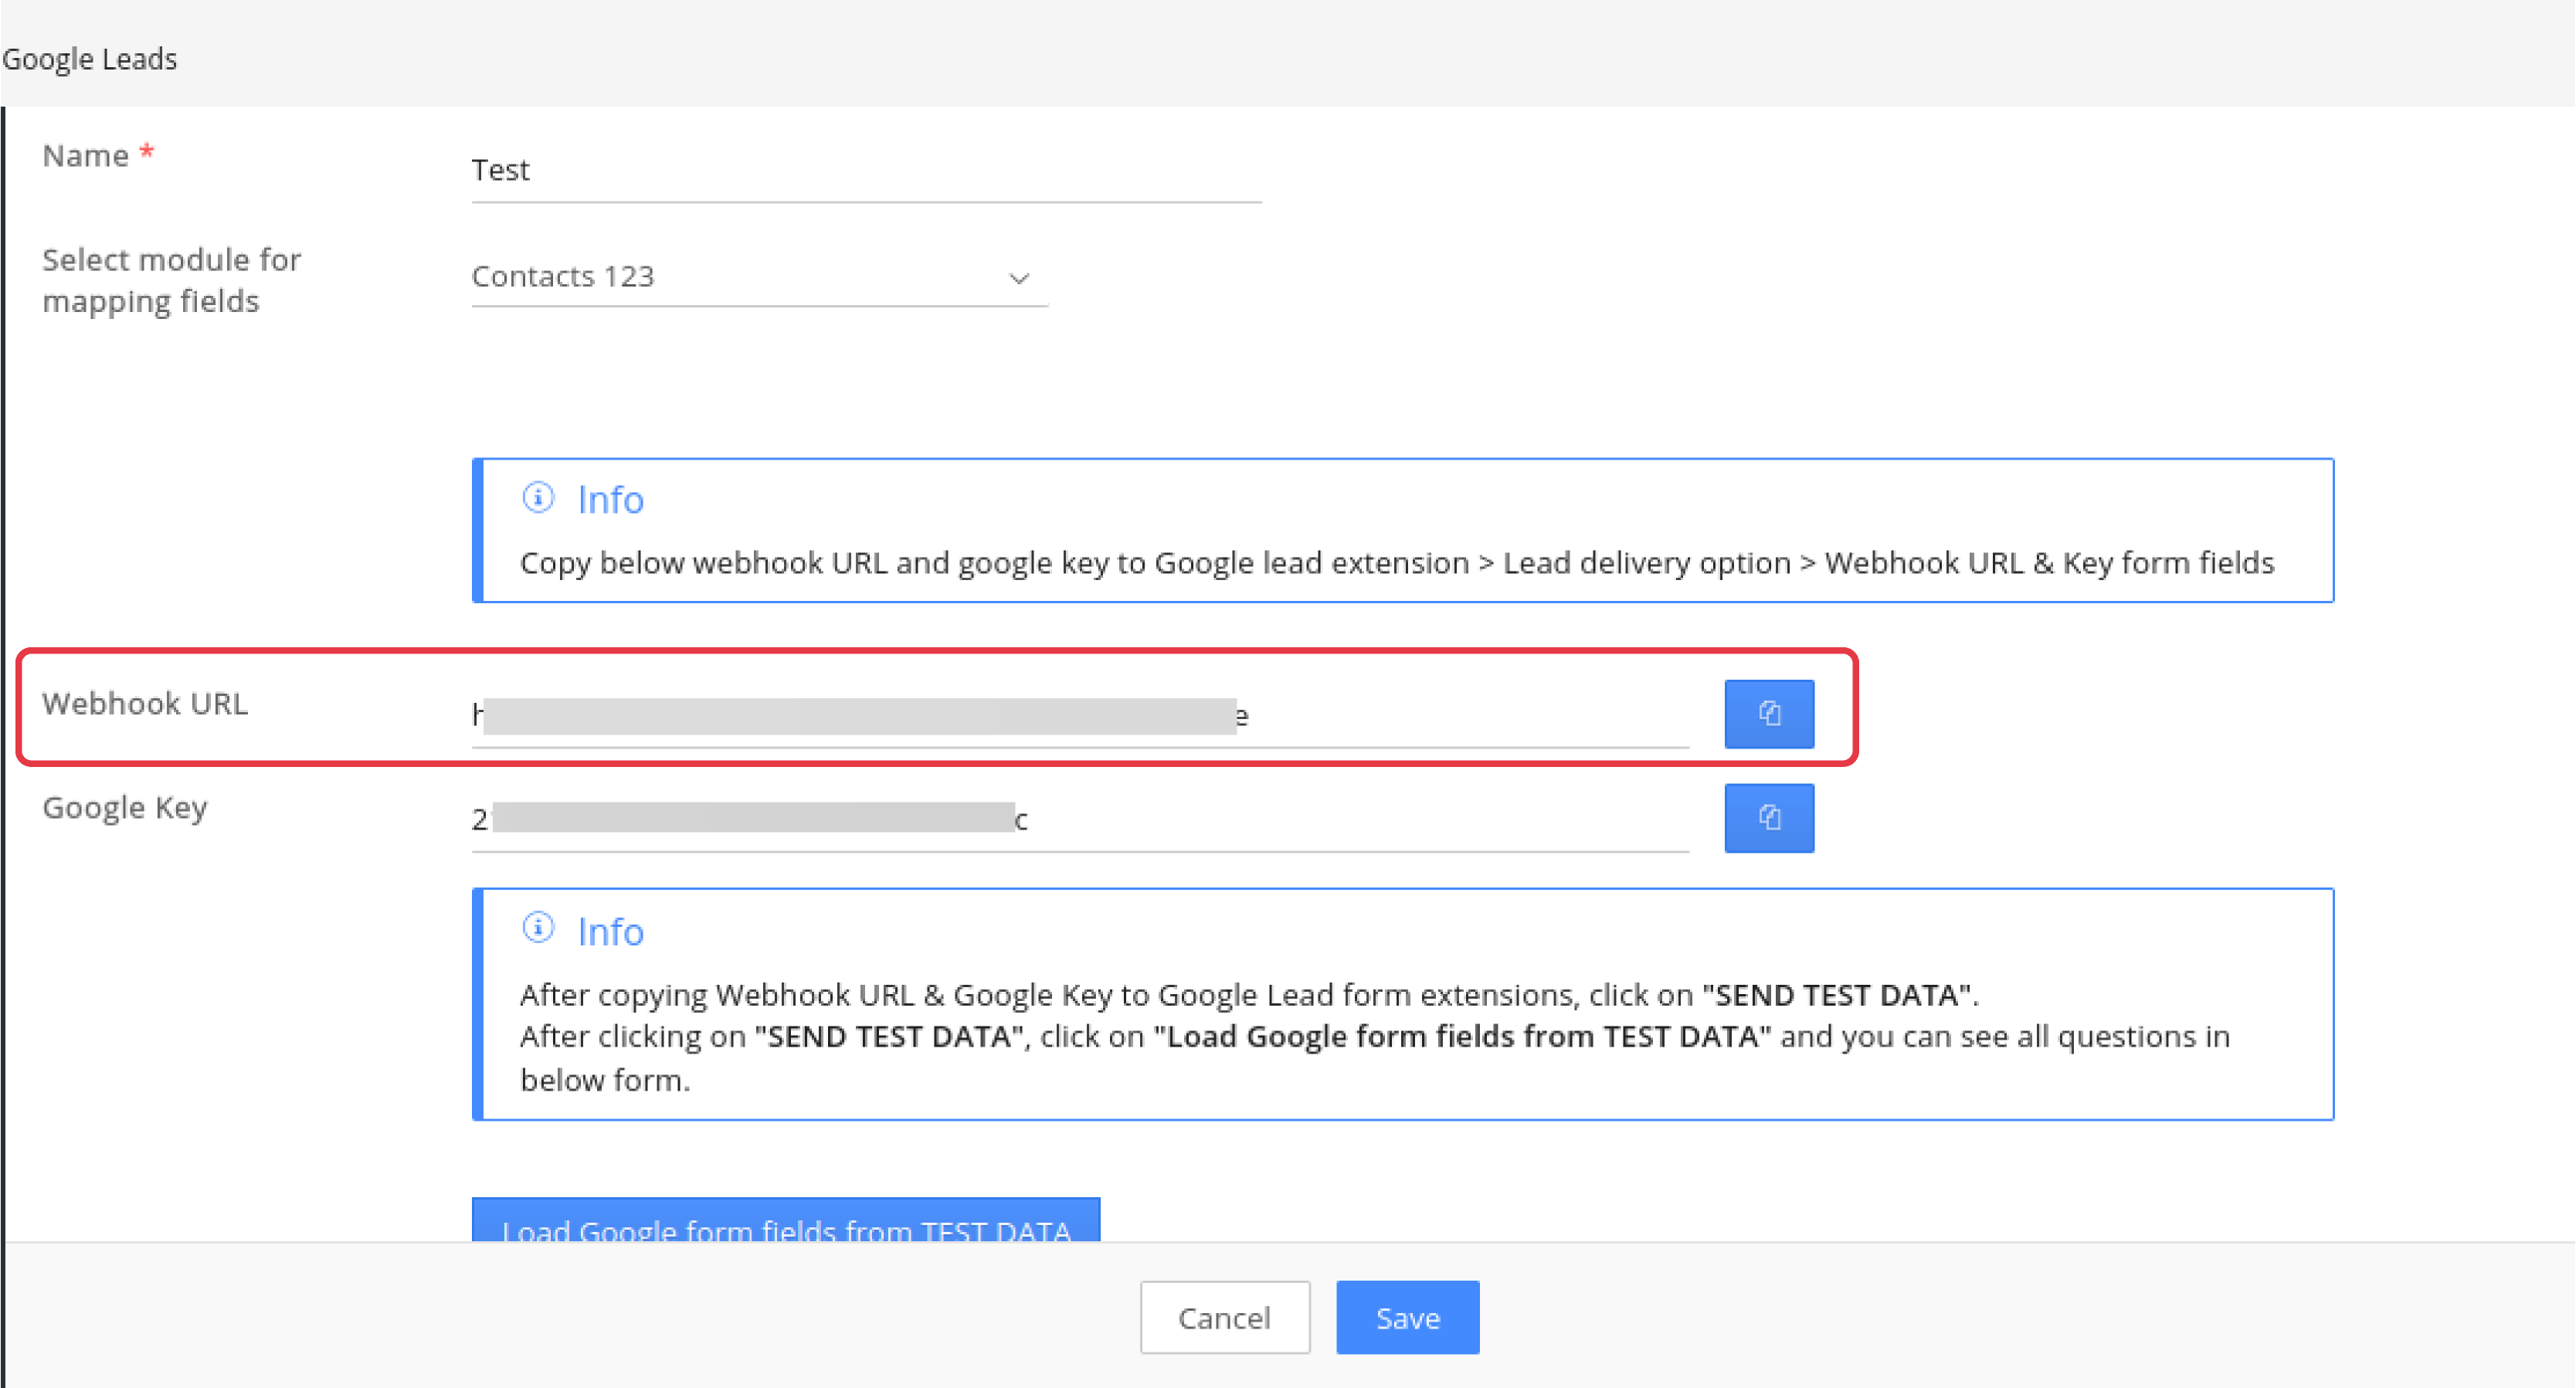Copy the Google Key using copy icon
This screenshot has width=2576, height=1388.
1768,818
